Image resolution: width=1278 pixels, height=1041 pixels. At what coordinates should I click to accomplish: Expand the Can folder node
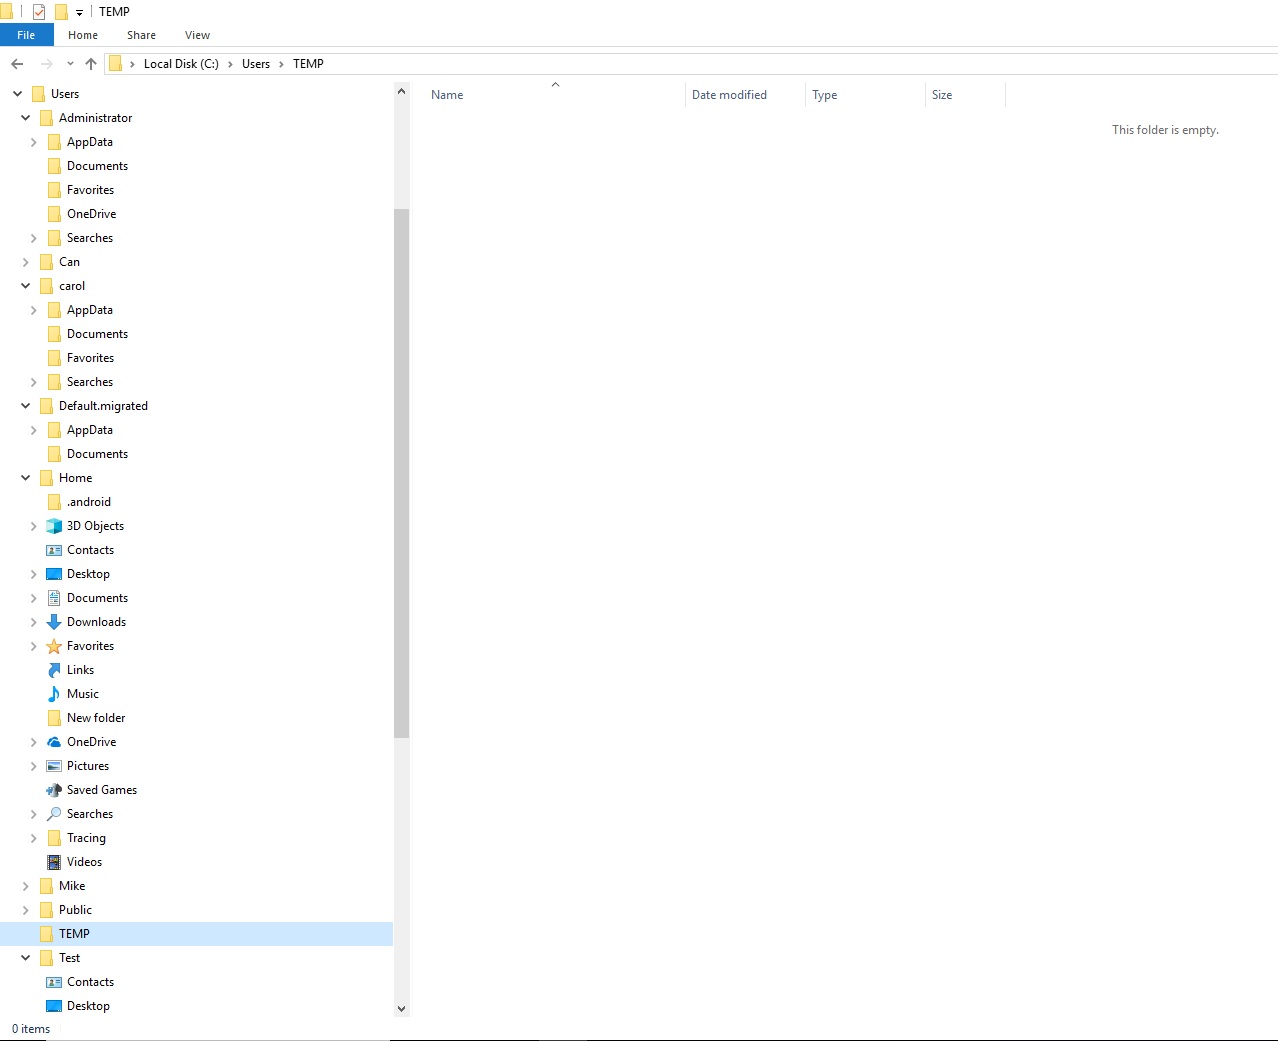(25, 262)
